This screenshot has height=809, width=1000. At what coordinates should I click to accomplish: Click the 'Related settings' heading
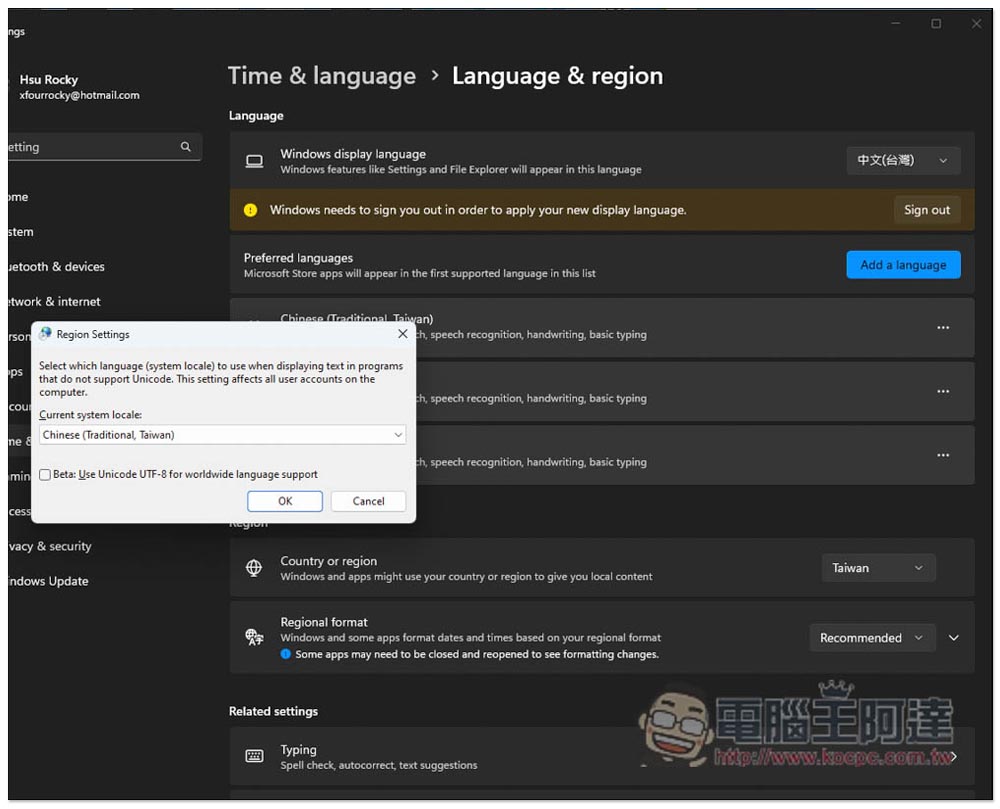click(273, 711)
